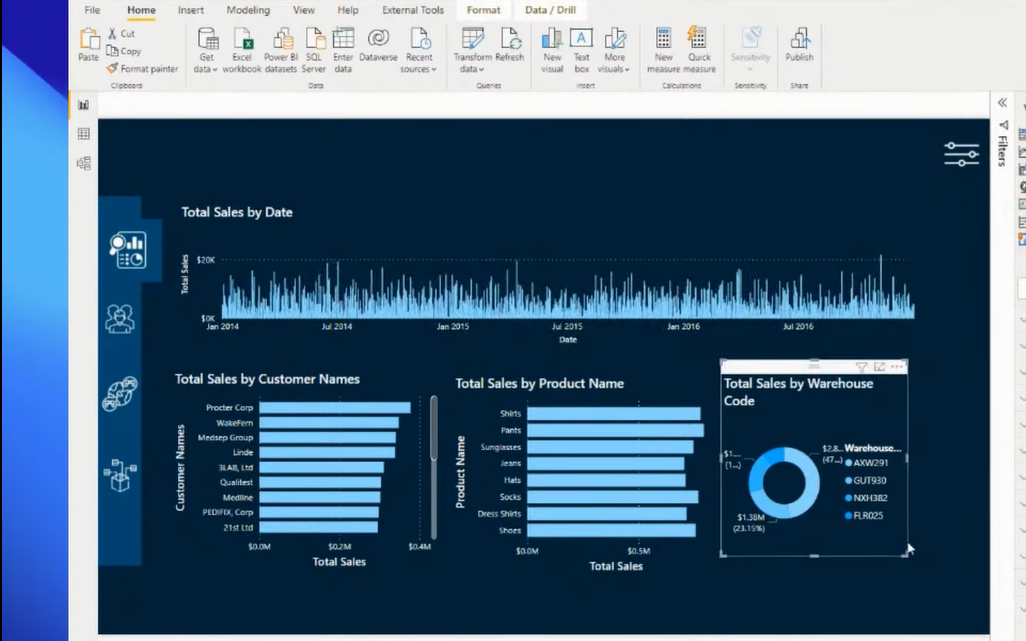
Task: Create a Quick measure
Action: tap(699, 50)
